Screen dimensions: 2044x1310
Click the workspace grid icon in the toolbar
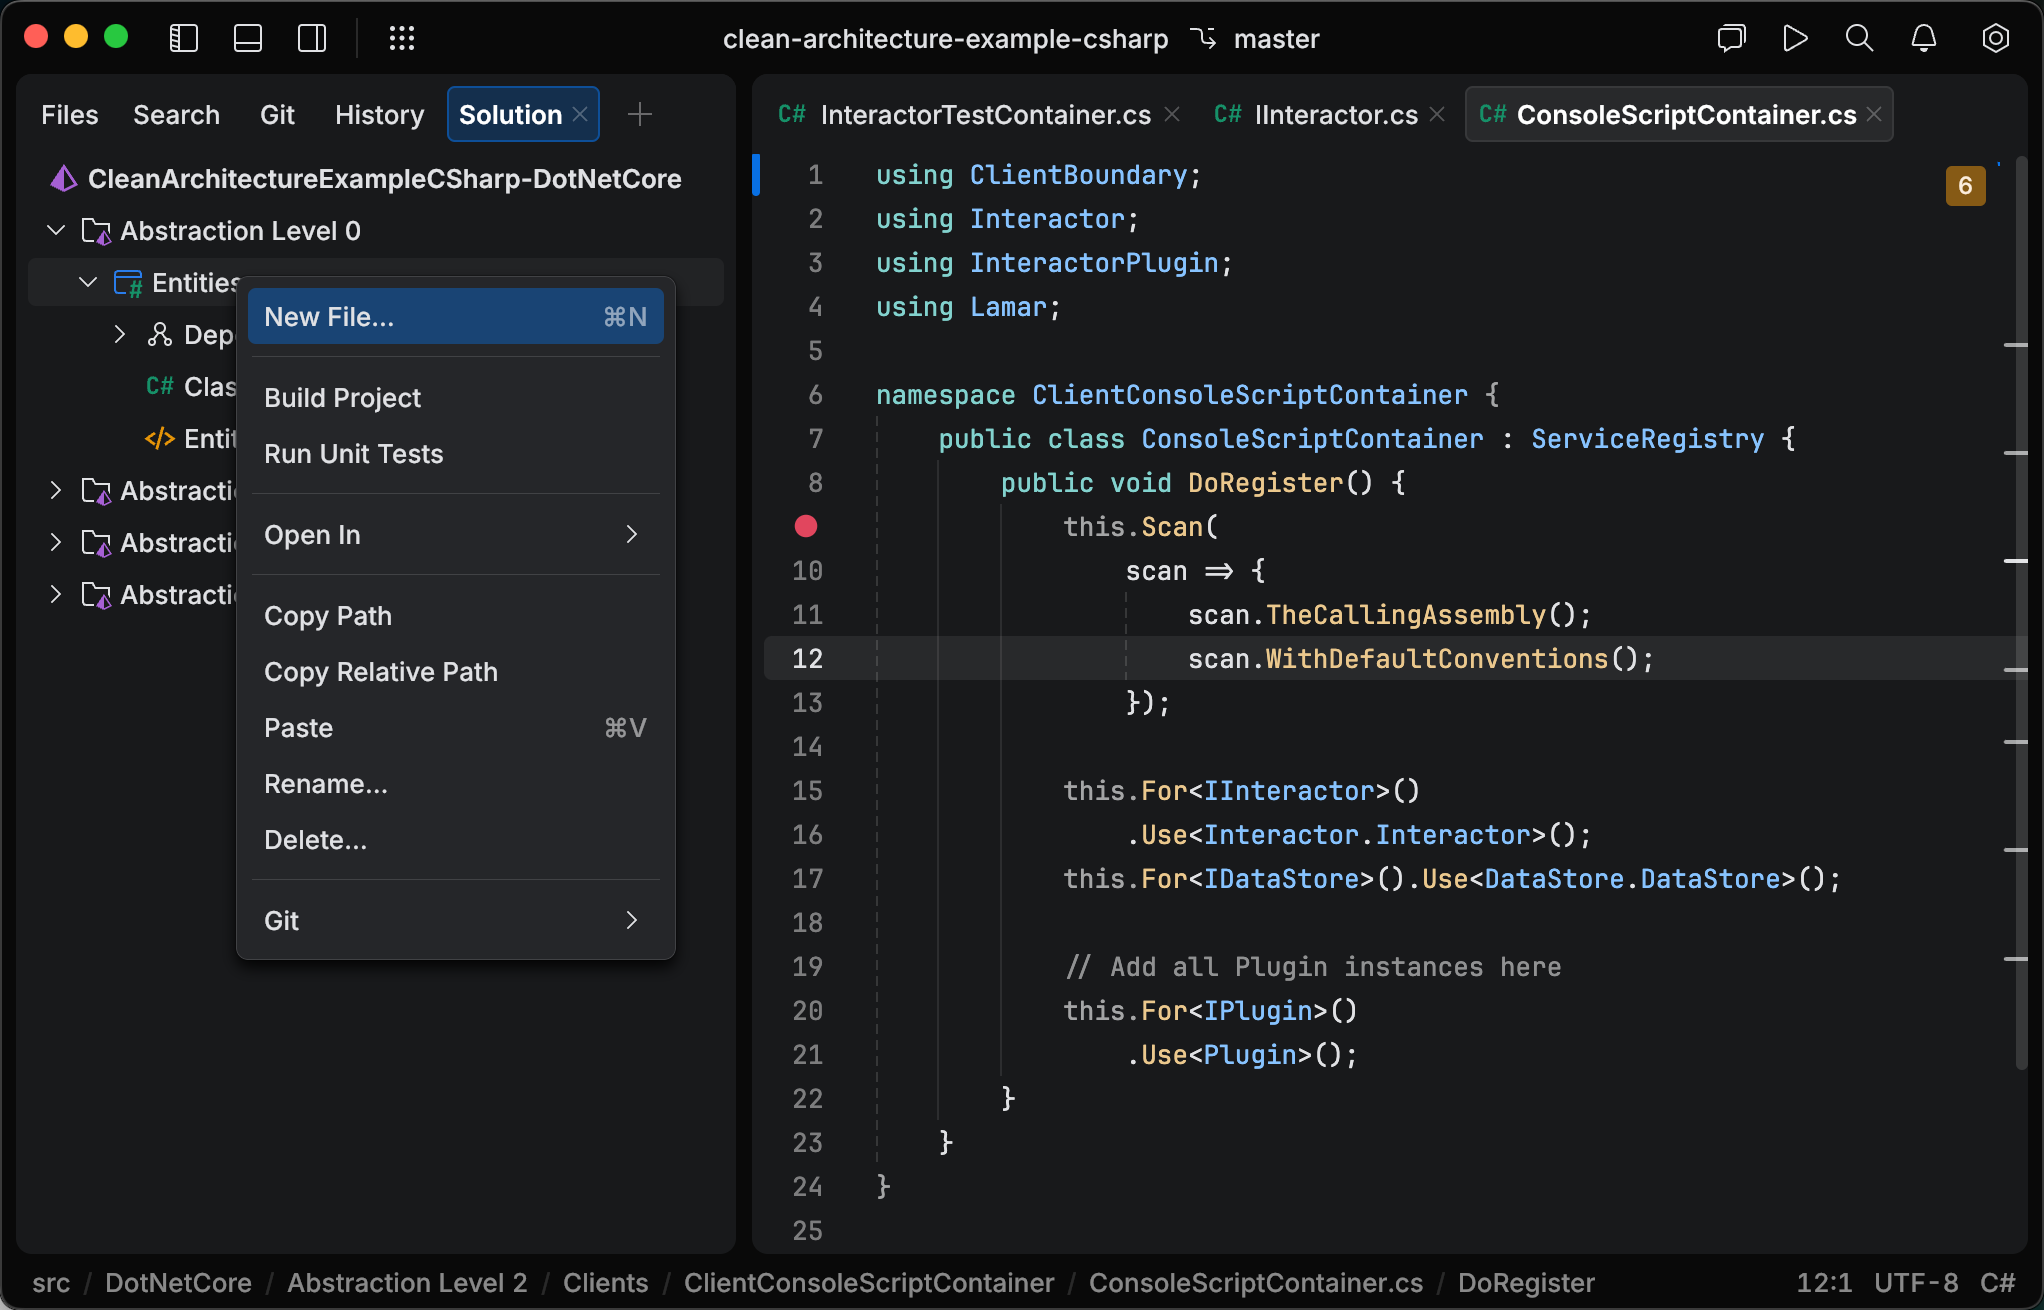coord(402,38)
